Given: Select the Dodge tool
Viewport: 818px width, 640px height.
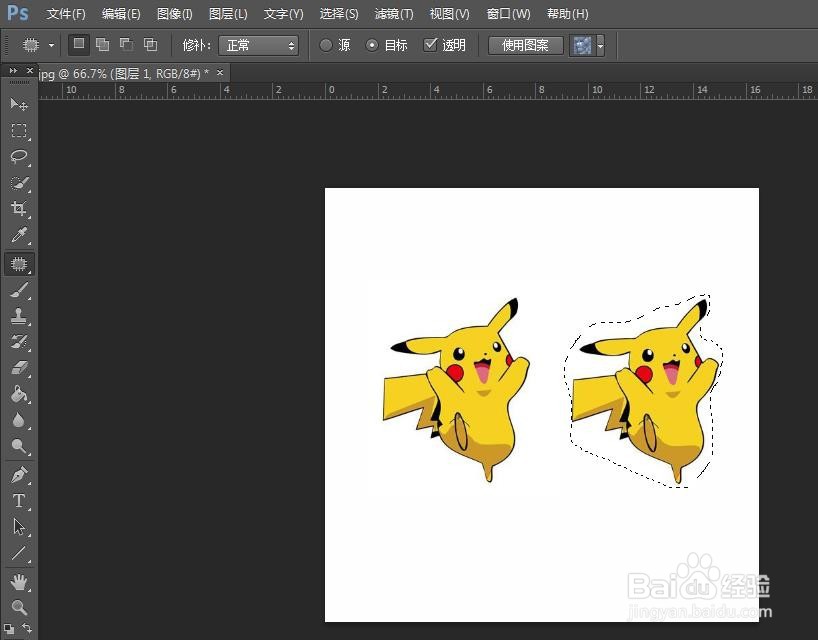Looking at the screenshot, I should (19, 446).
